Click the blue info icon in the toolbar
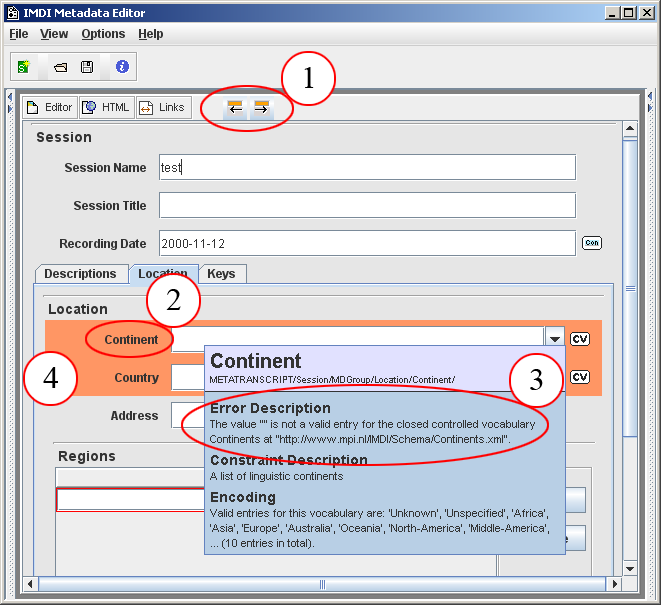The height and width of the screenshot is (605, 661). pyautogui.click(x=122, y=67)
